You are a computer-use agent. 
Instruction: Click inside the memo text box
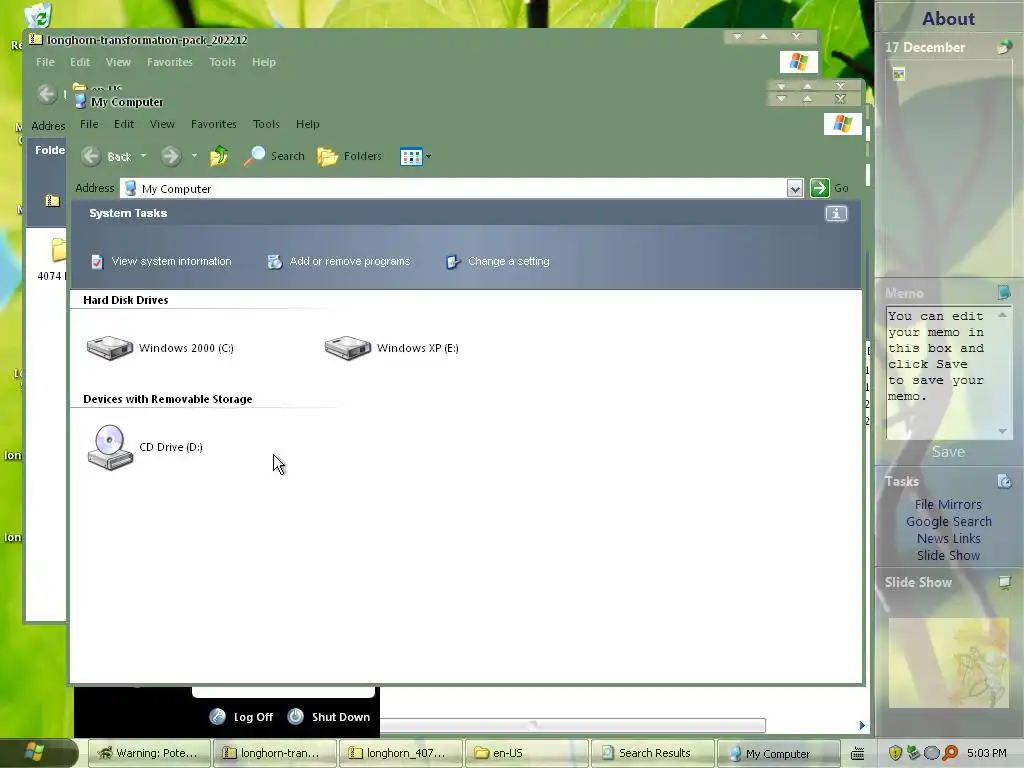pyautogui.click(x=942, y=373)
